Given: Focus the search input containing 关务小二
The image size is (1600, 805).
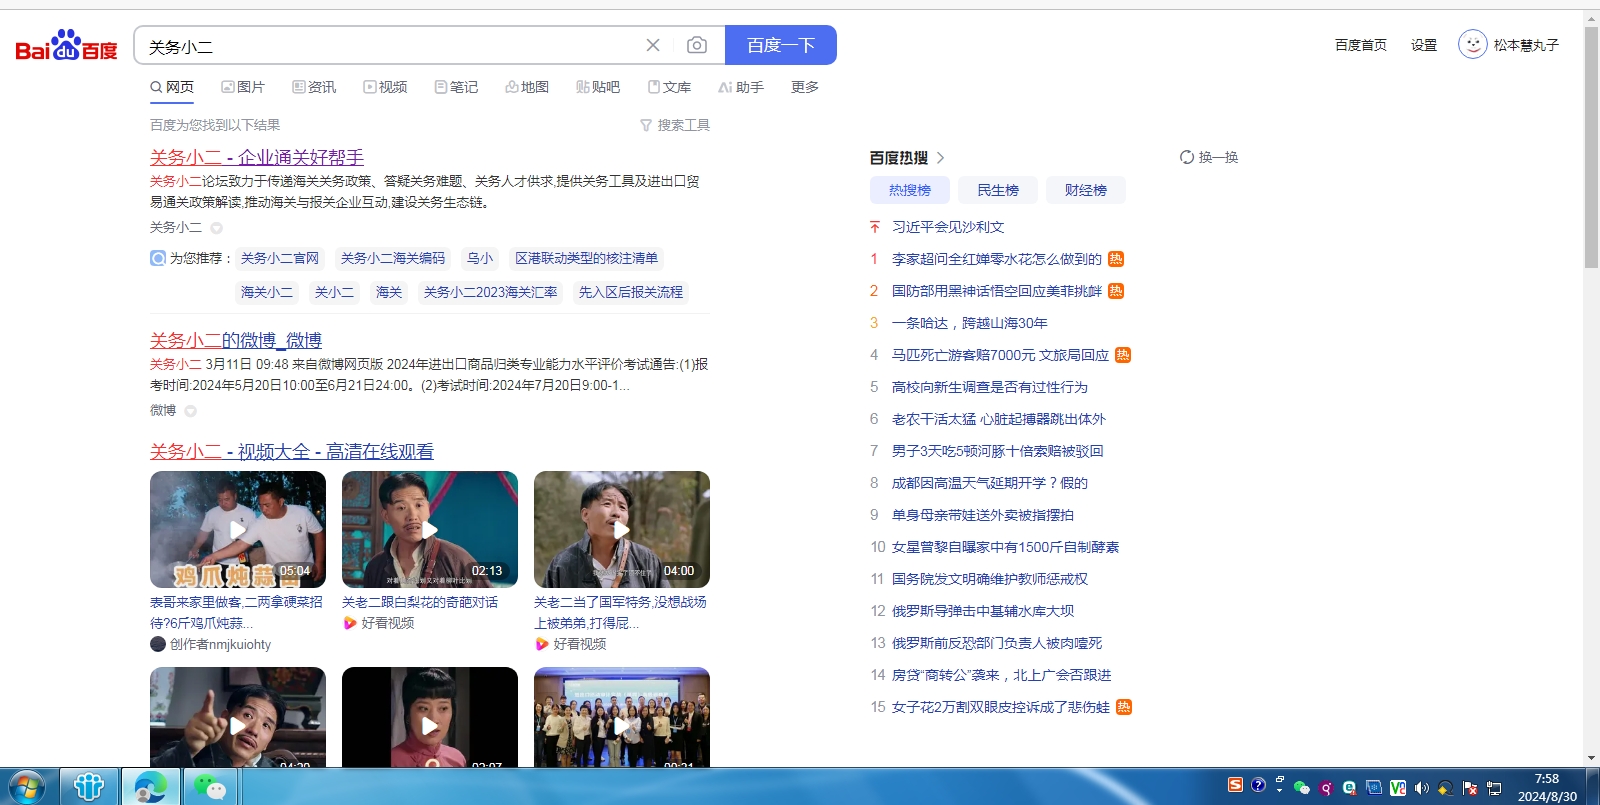Looking at the screenshot, I should tap(390, 46).
